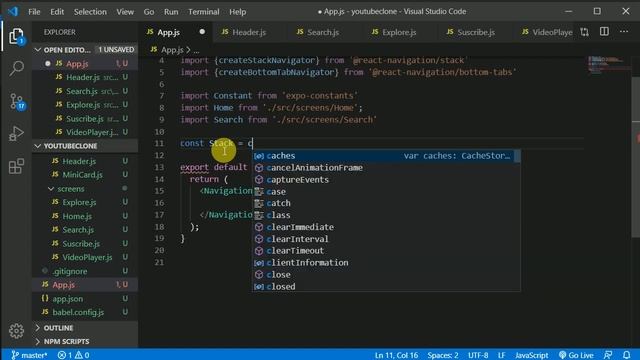Select the closed suggestion
The height and width of the screenshot is (360, 640).
(386, 286)
